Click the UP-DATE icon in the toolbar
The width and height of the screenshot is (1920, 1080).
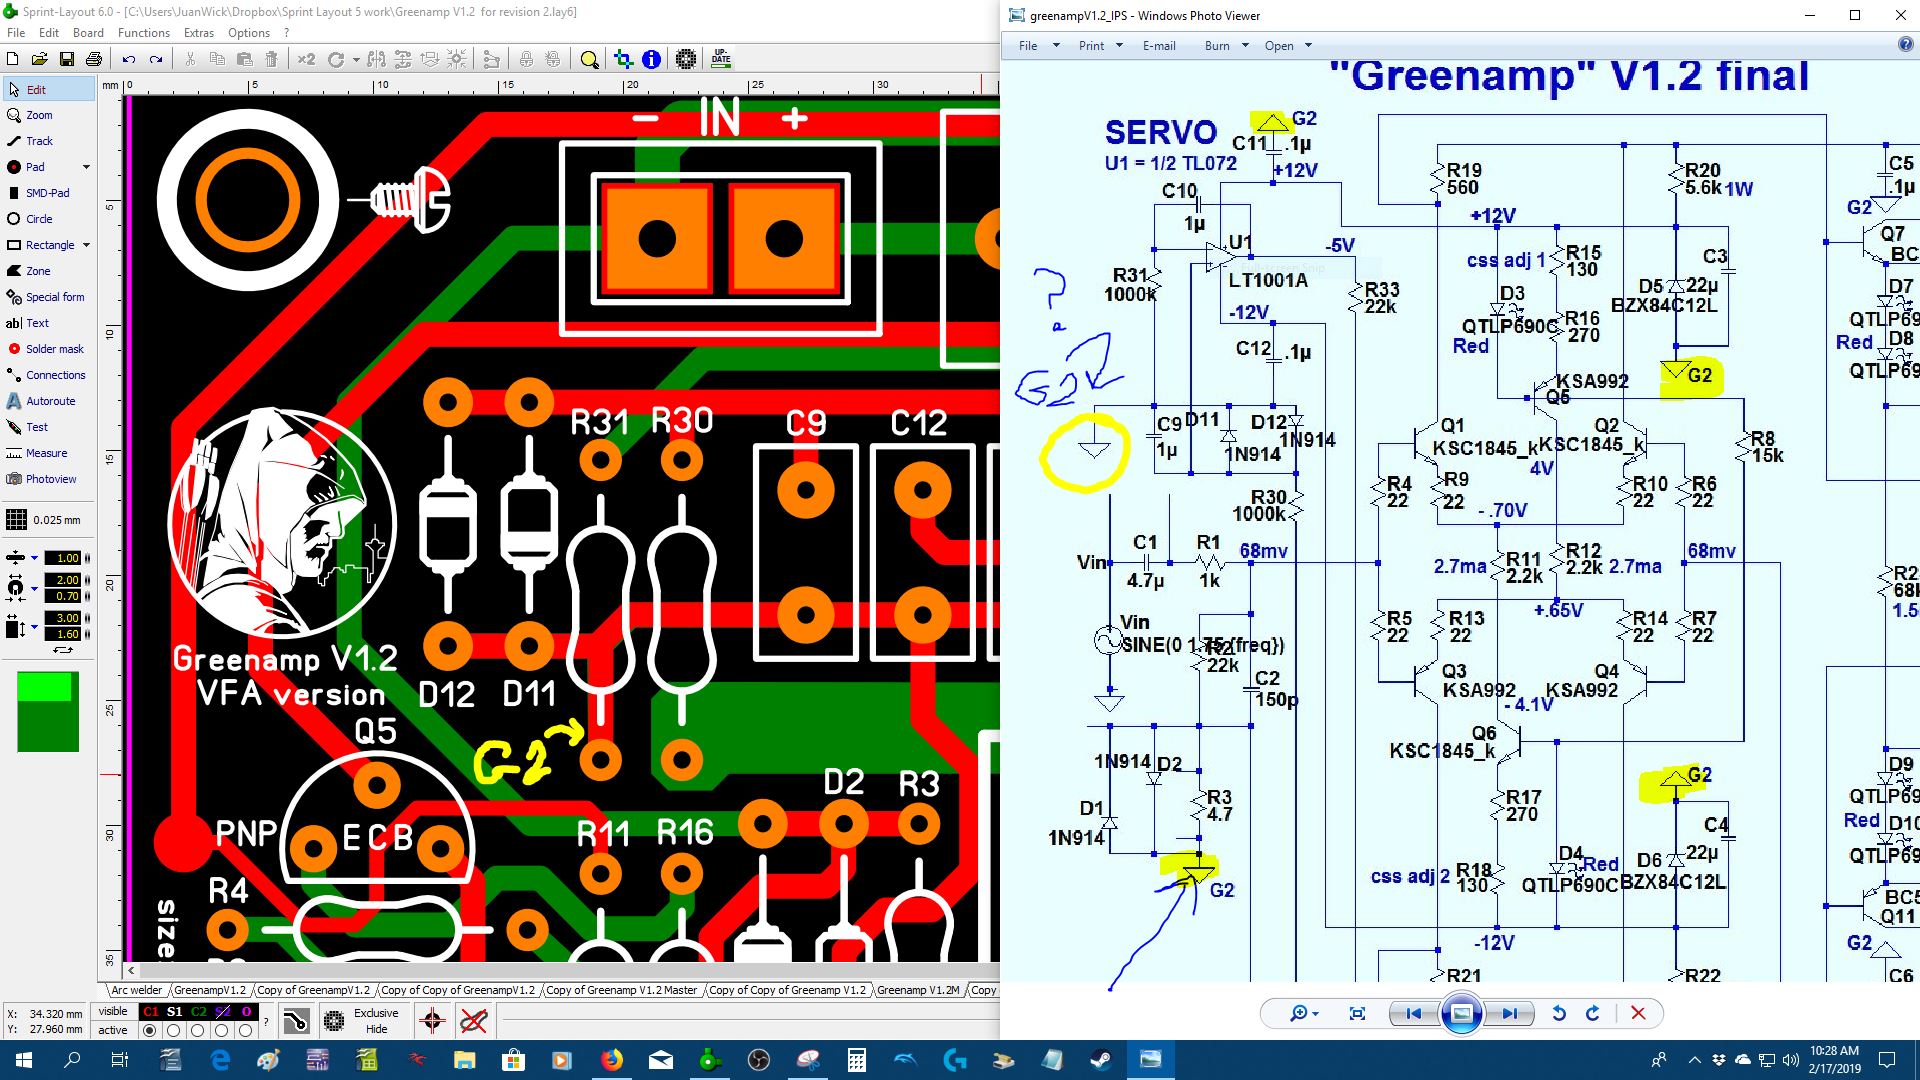pos(721,59)
